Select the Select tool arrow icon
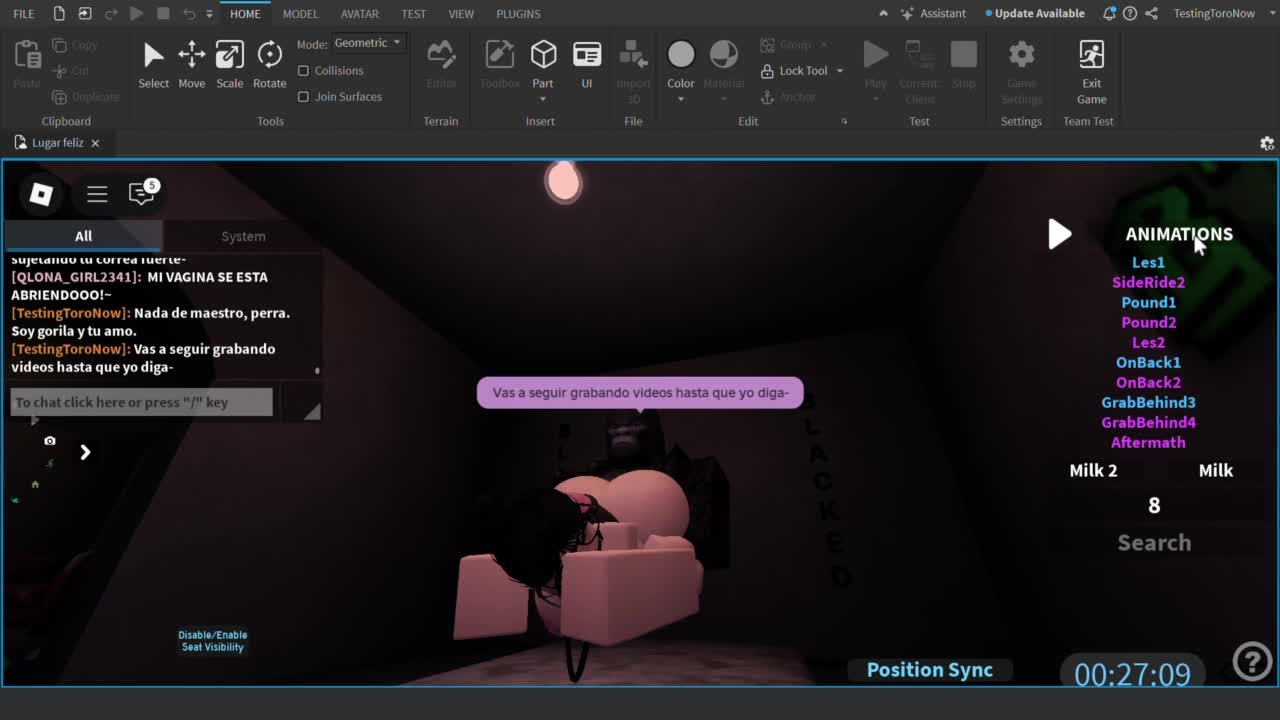 [153, 55]
